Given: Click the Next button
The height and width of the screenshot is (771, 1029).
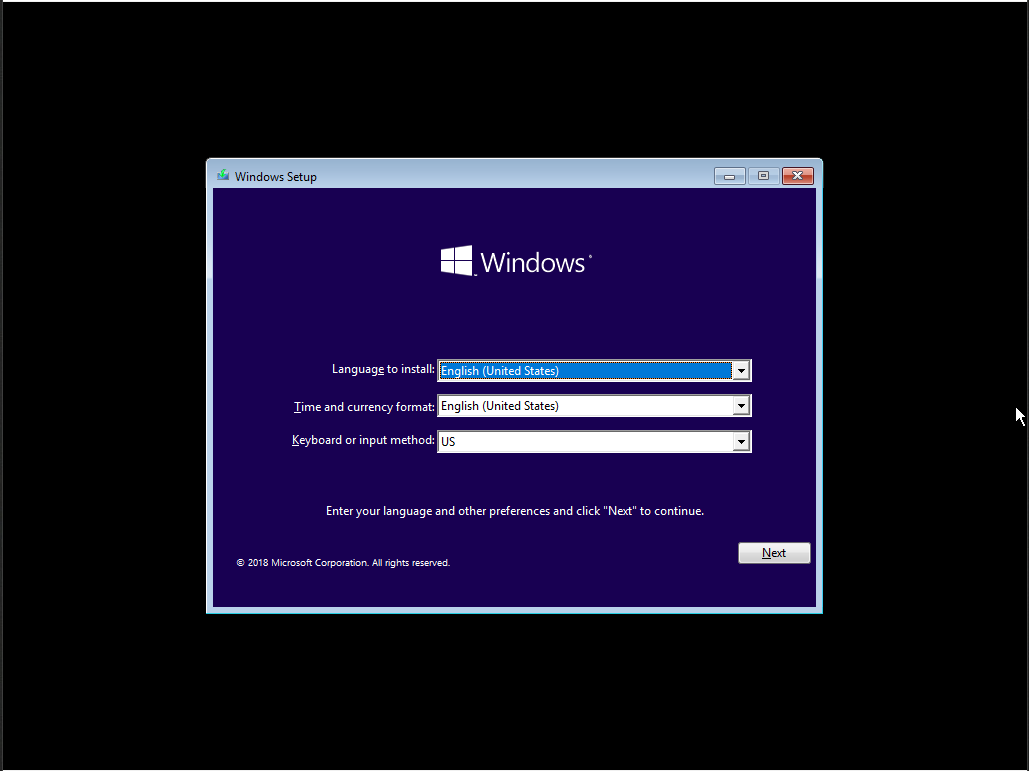Looking at the screenshot, I should 774,553.
